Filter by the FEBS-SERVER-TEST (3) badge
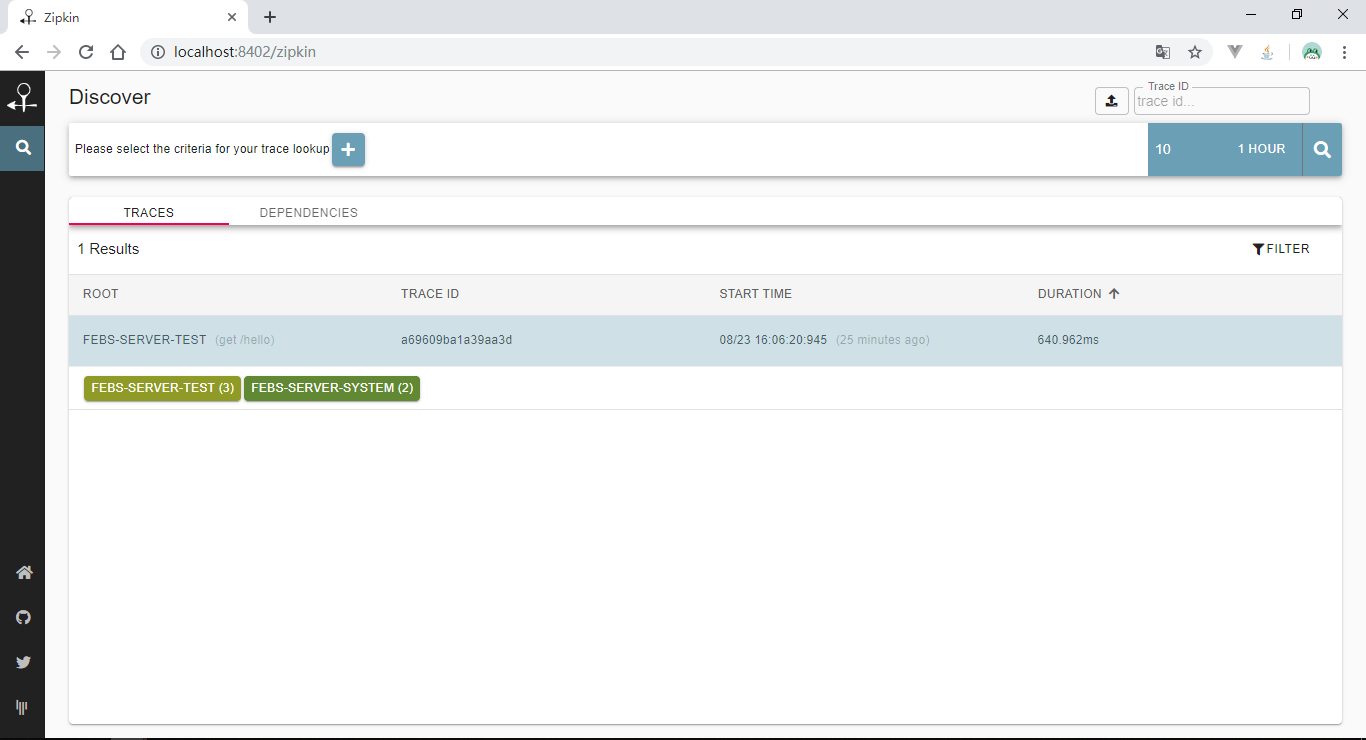 tap(163, 388)
